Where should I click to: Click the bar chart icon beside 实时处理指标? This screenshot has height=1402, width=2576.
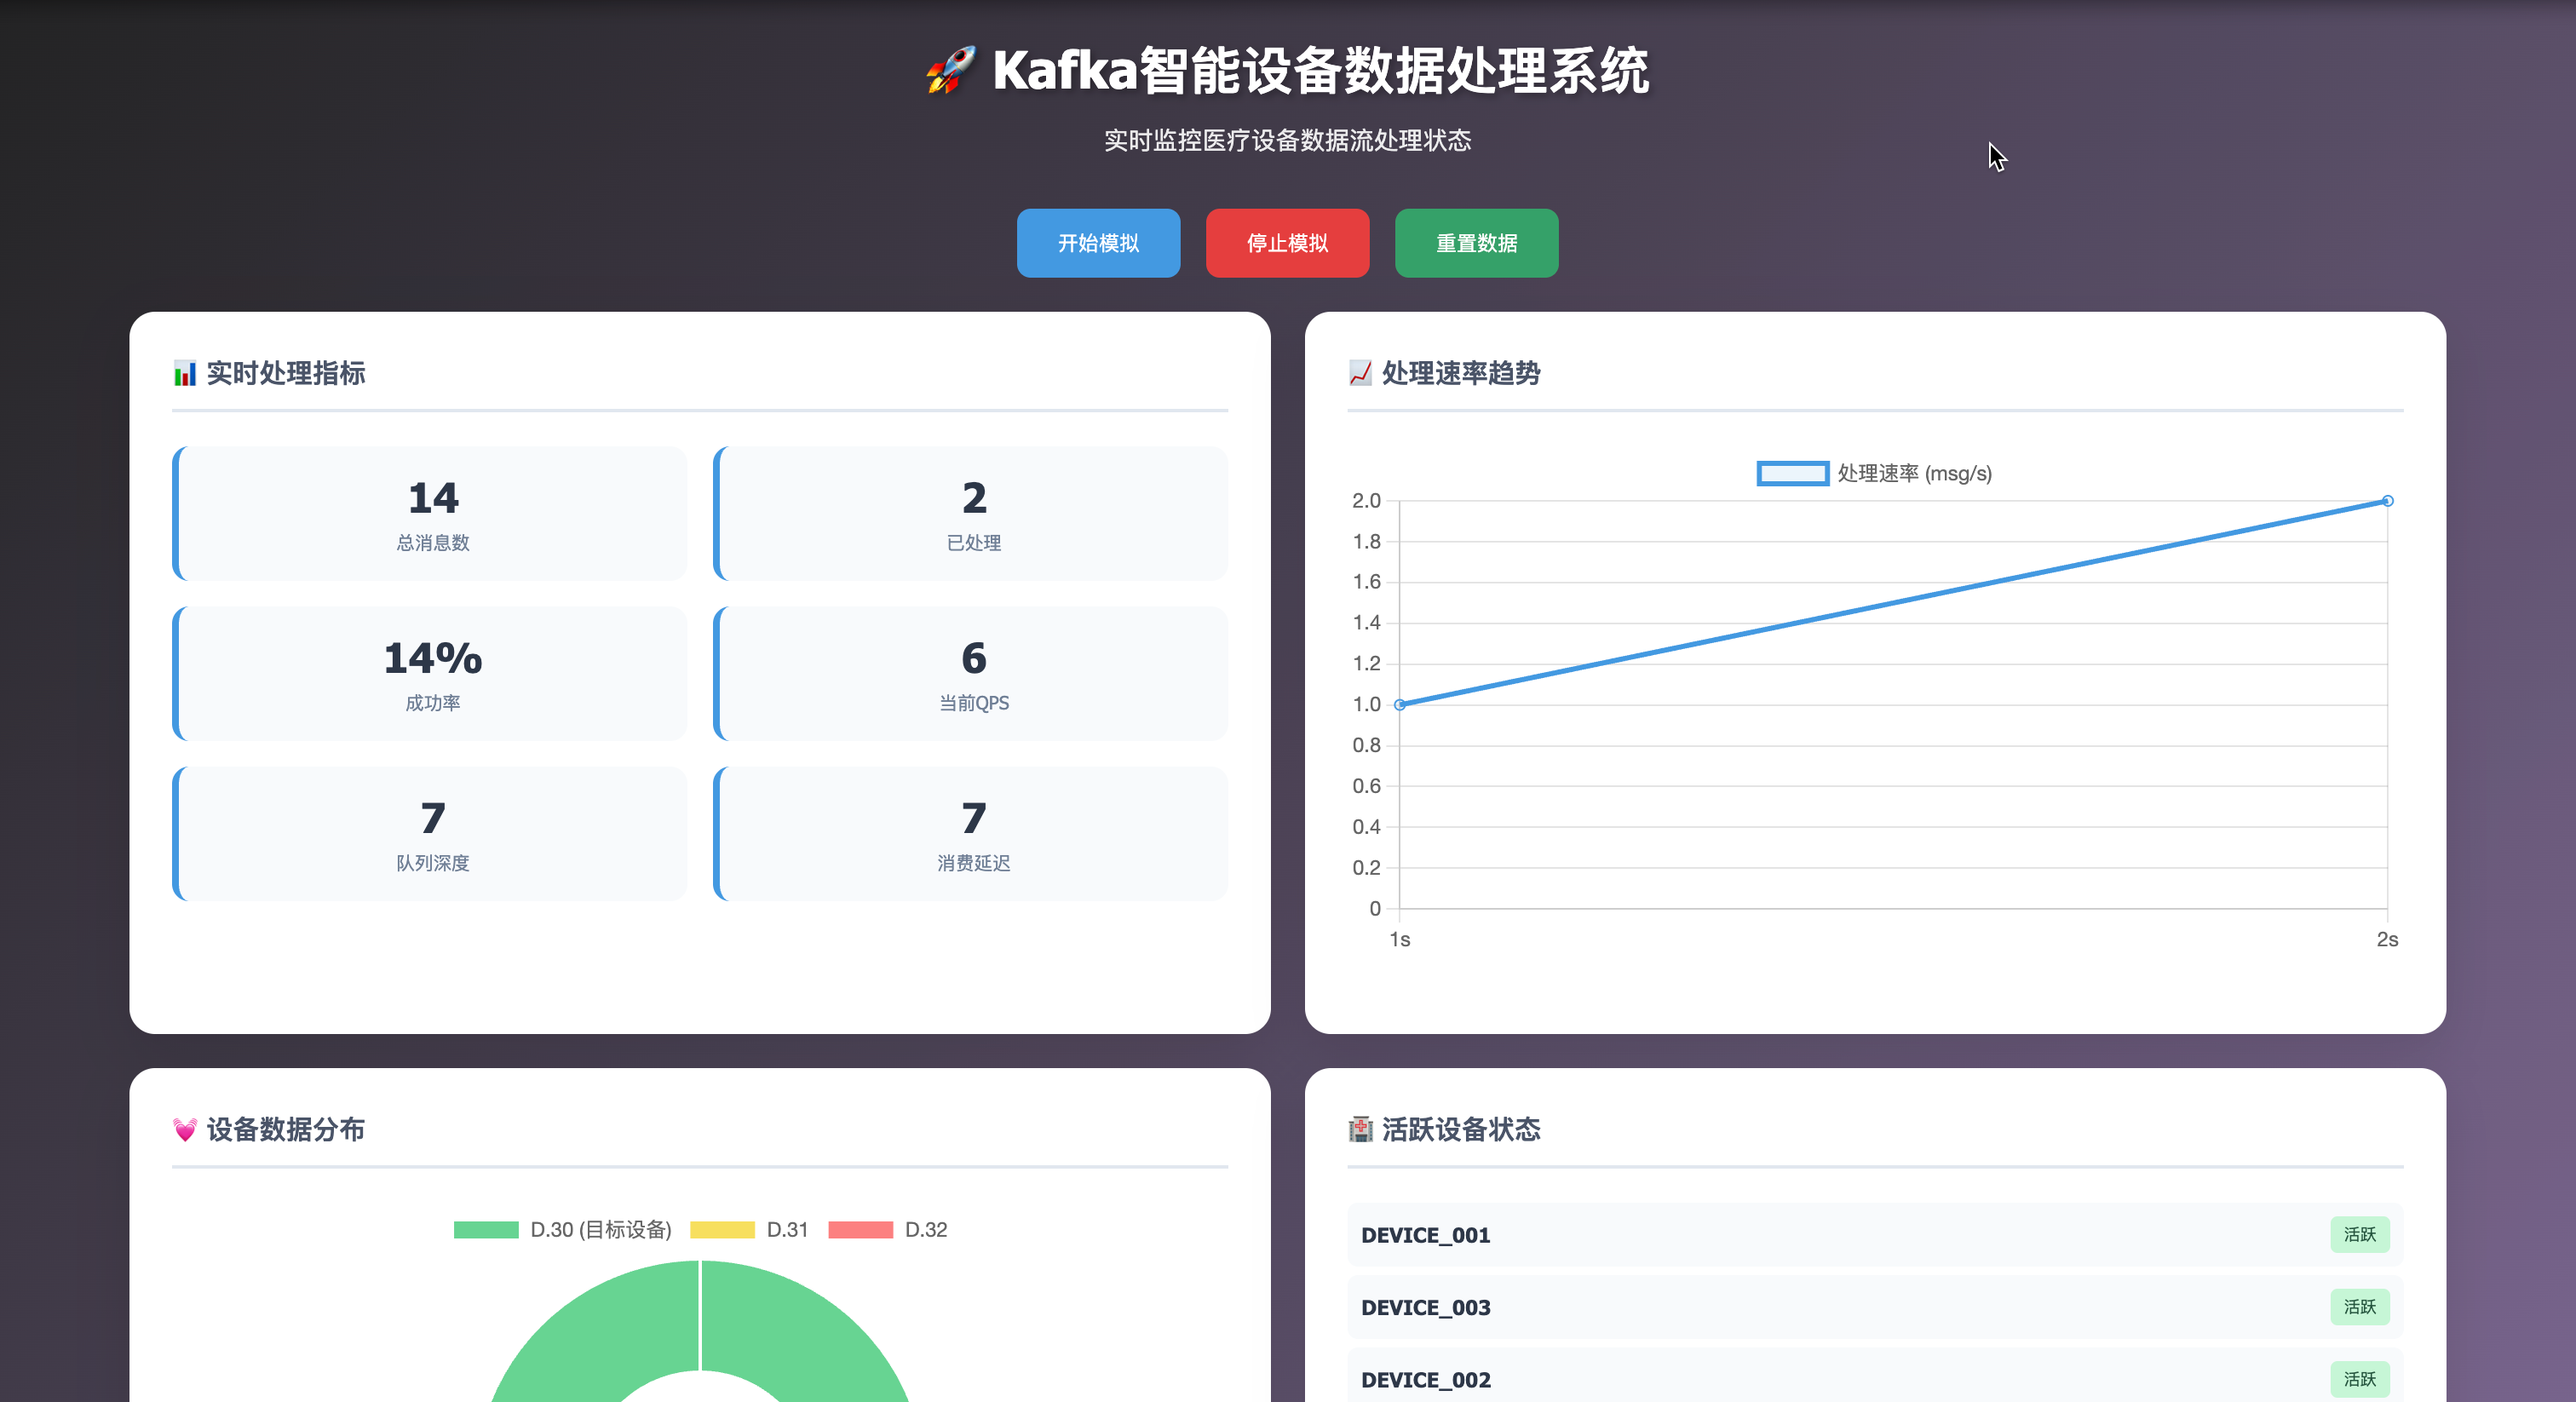click(x=185, y=374)
